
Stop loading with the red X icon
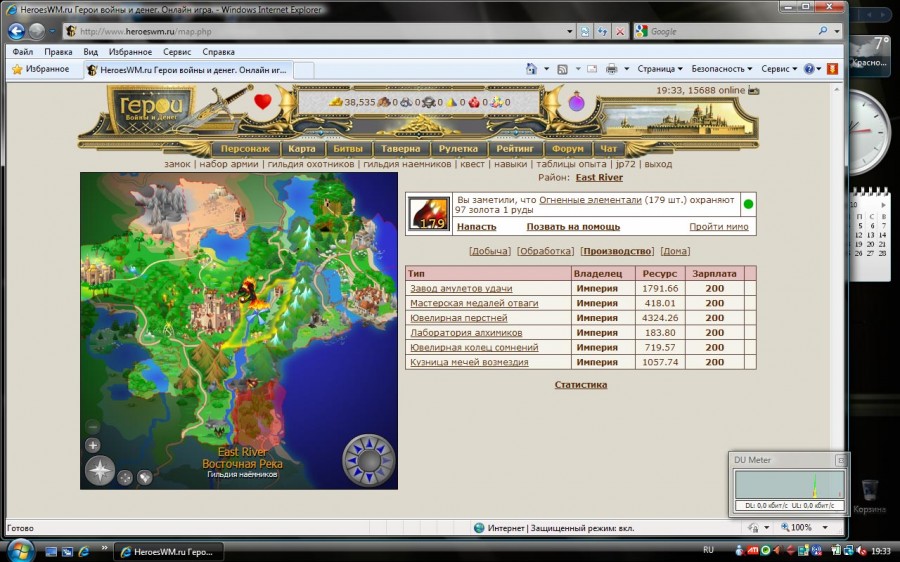tap(620, 32)
